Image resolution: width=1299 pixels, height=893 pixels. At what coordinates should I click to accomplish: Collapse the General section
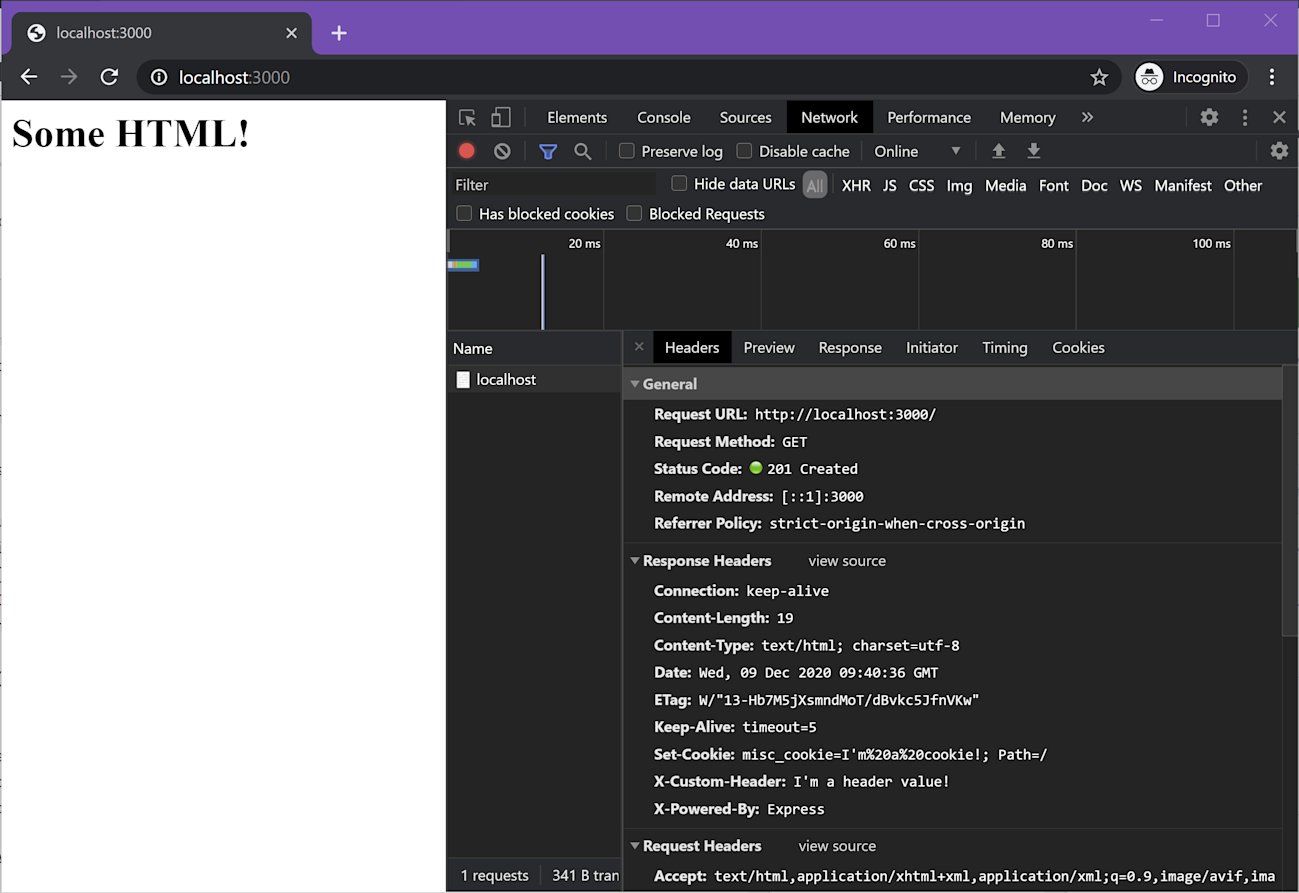[x=636, y=384]
